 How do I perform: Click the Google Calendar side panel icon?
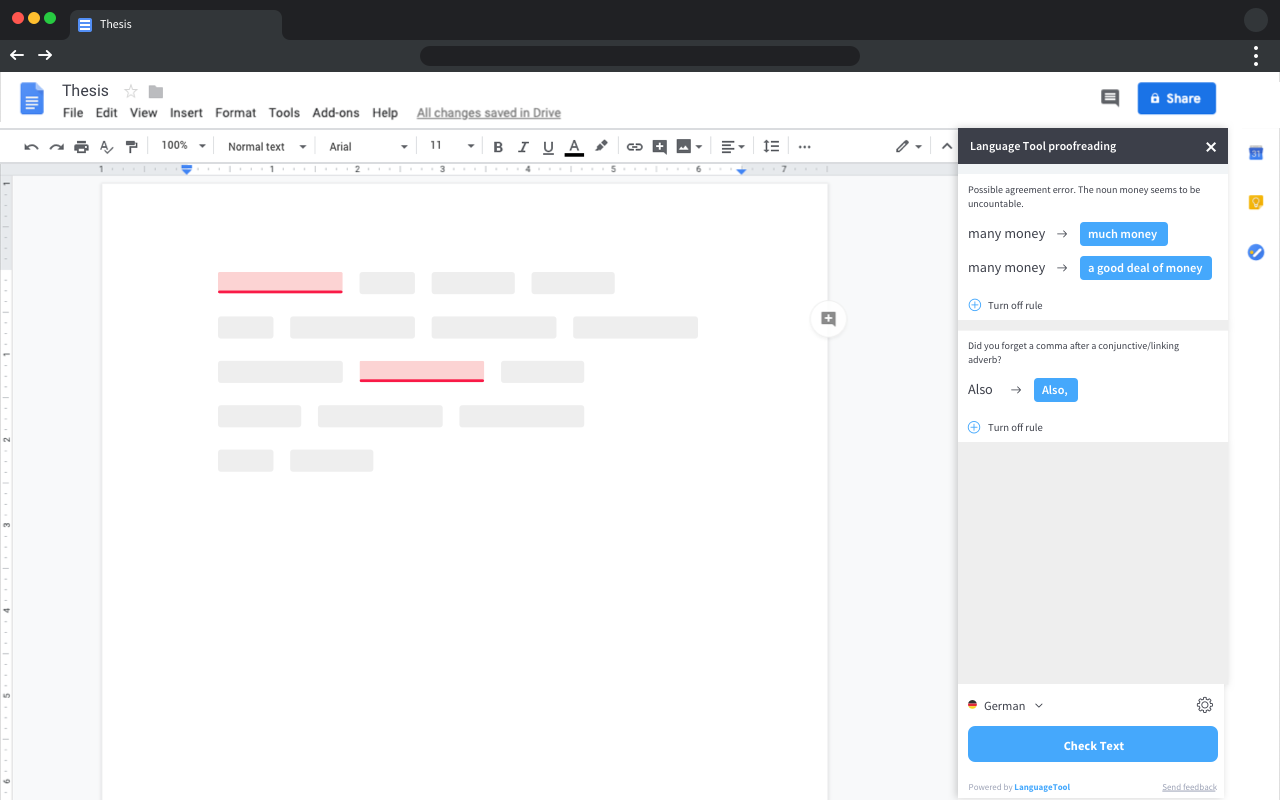(x=1256, y=153)
